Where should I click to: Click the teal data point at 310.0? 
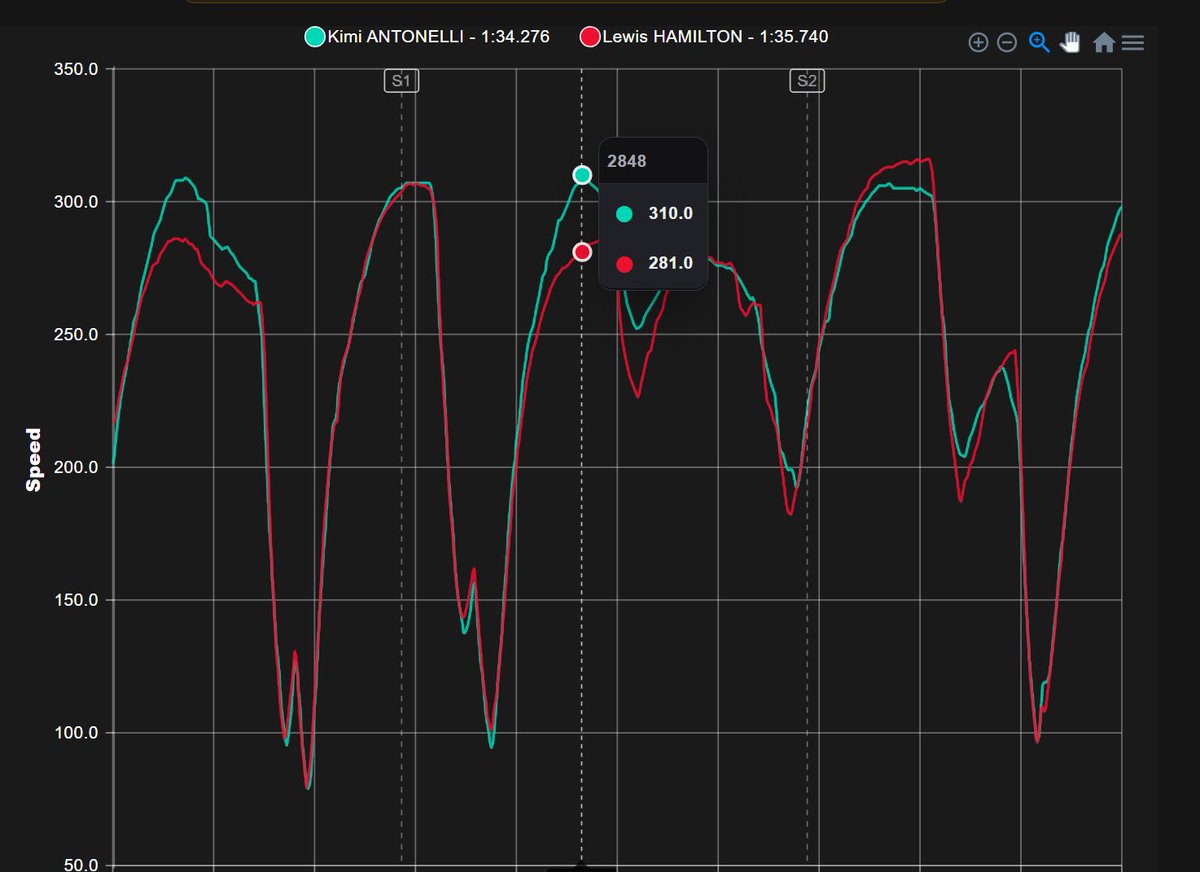pos(582,175)
